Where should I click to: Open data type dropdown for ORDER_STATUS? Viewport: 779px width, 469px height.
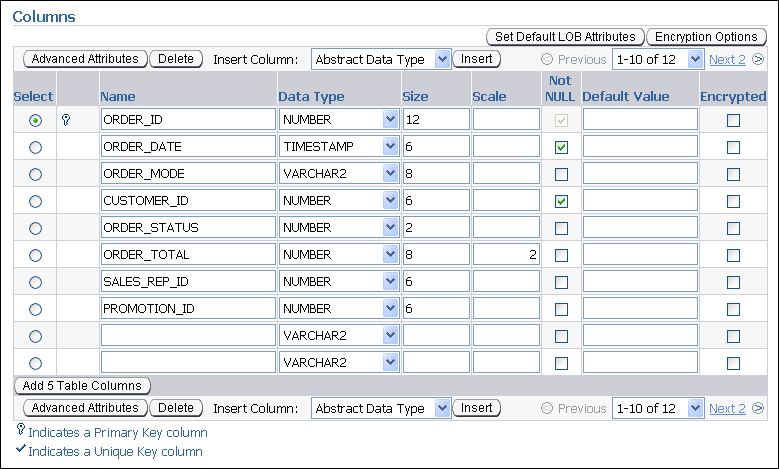coord(339,228)
